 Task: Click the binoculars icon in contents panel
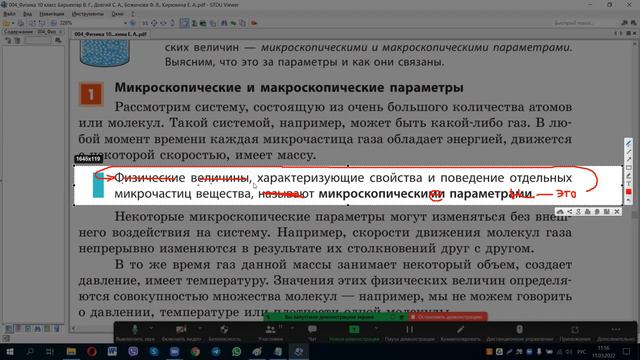coord(58,40)
